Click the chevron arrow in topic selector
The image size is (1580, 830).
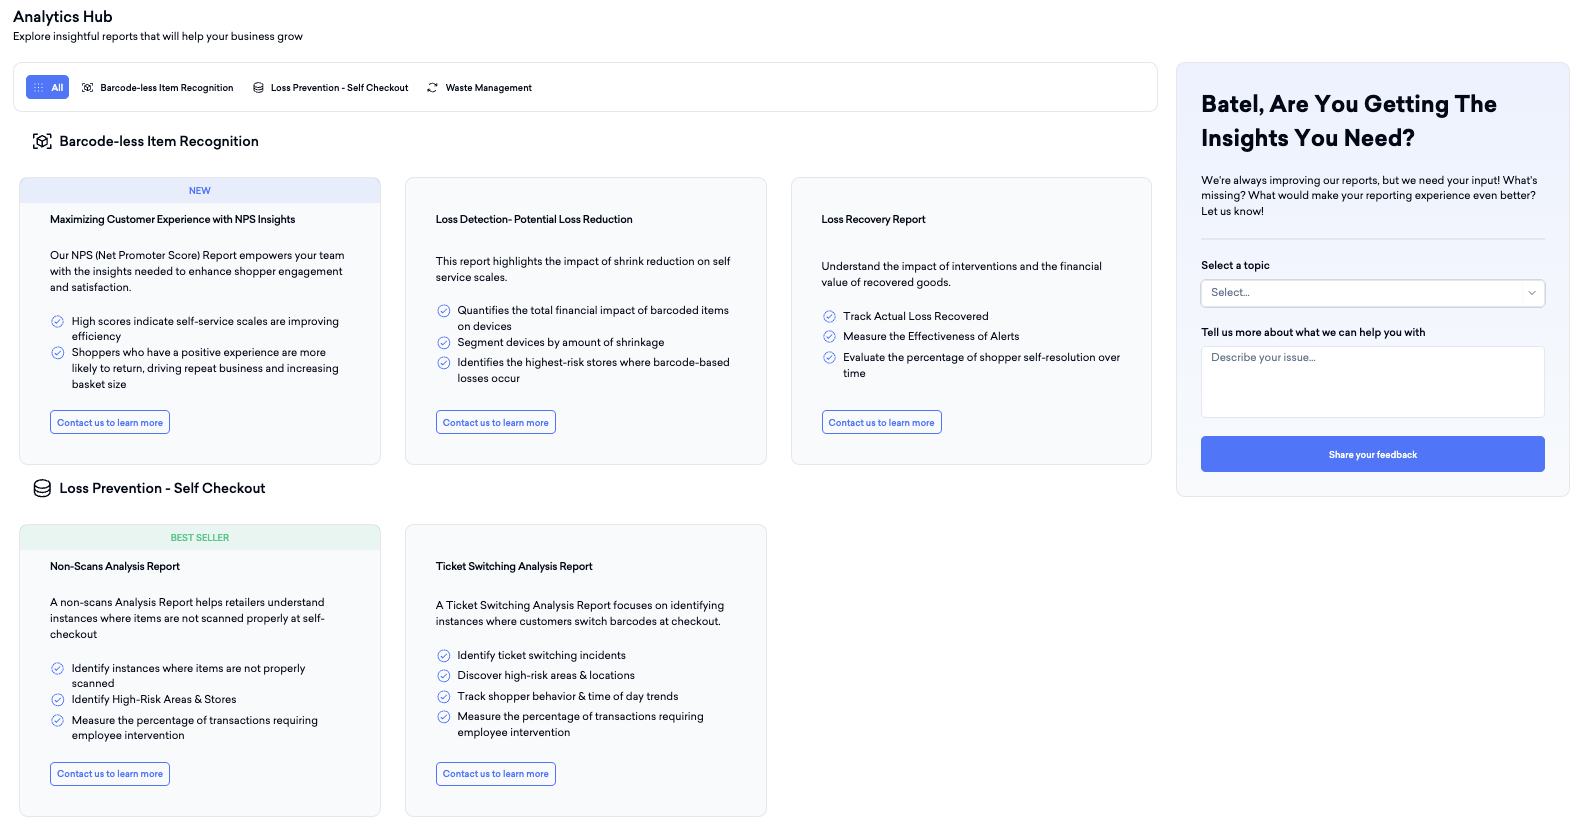point(1531,293)
